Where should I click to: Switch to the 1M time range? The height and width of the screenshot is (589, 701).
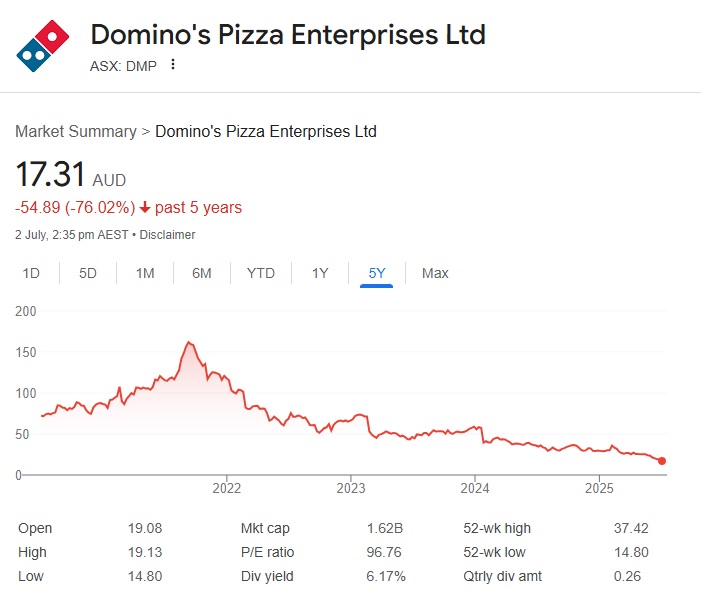(x=145, y=273)
